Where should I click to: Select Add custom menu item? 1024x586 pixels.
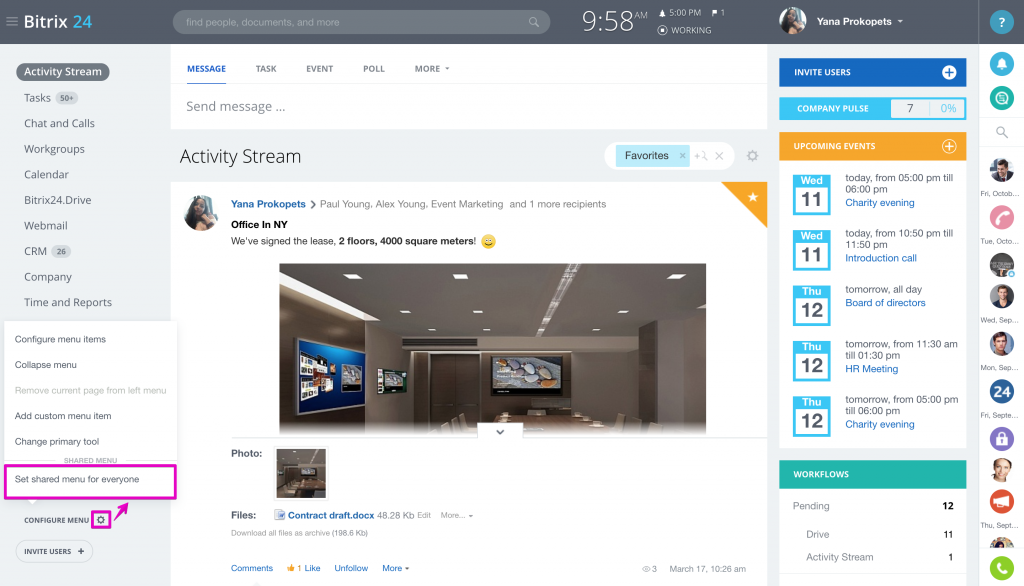tap(63, 415)
